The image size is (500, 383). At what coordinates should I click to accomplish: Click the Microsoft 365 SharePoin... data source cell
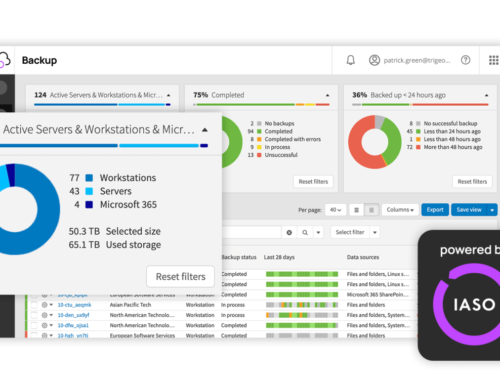(x=377, y=294)
